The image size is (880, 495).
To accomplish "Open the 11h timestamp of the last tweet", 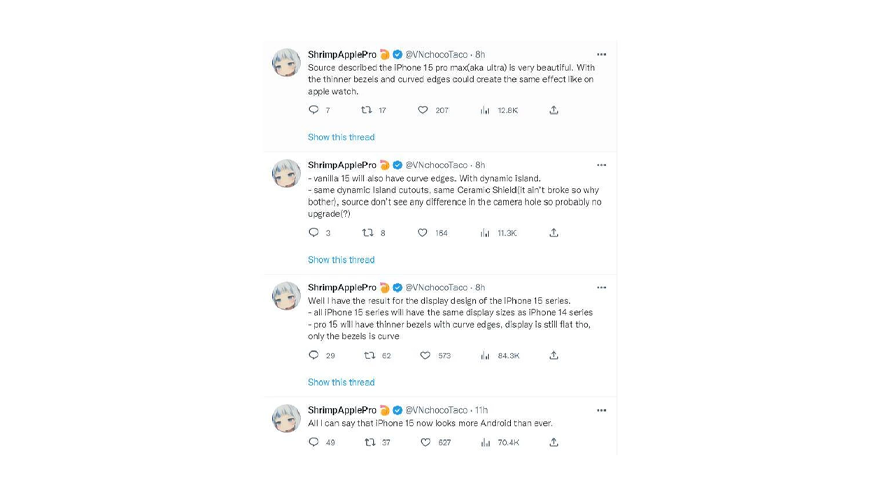I will click(482, 410).
